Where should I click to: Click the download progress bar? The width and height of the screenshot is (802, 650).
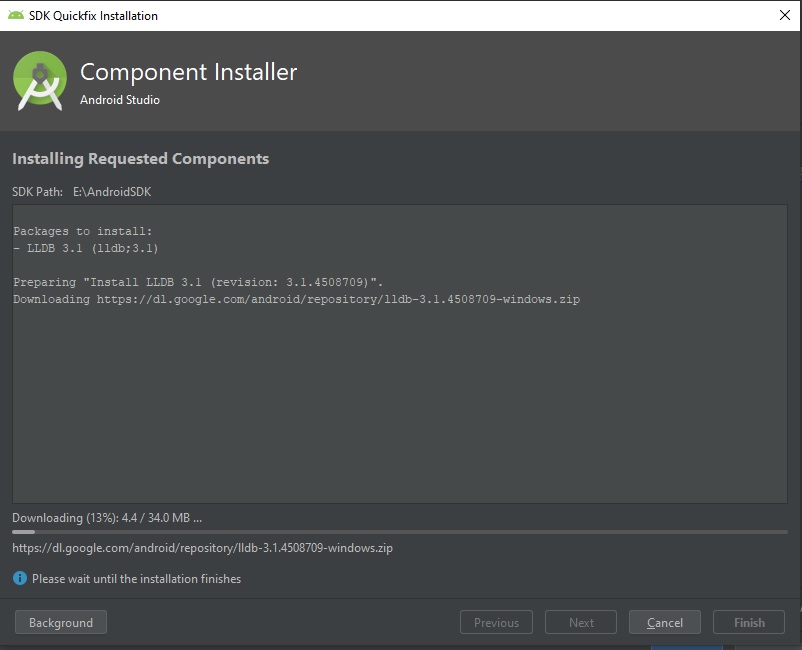point(399,532)
